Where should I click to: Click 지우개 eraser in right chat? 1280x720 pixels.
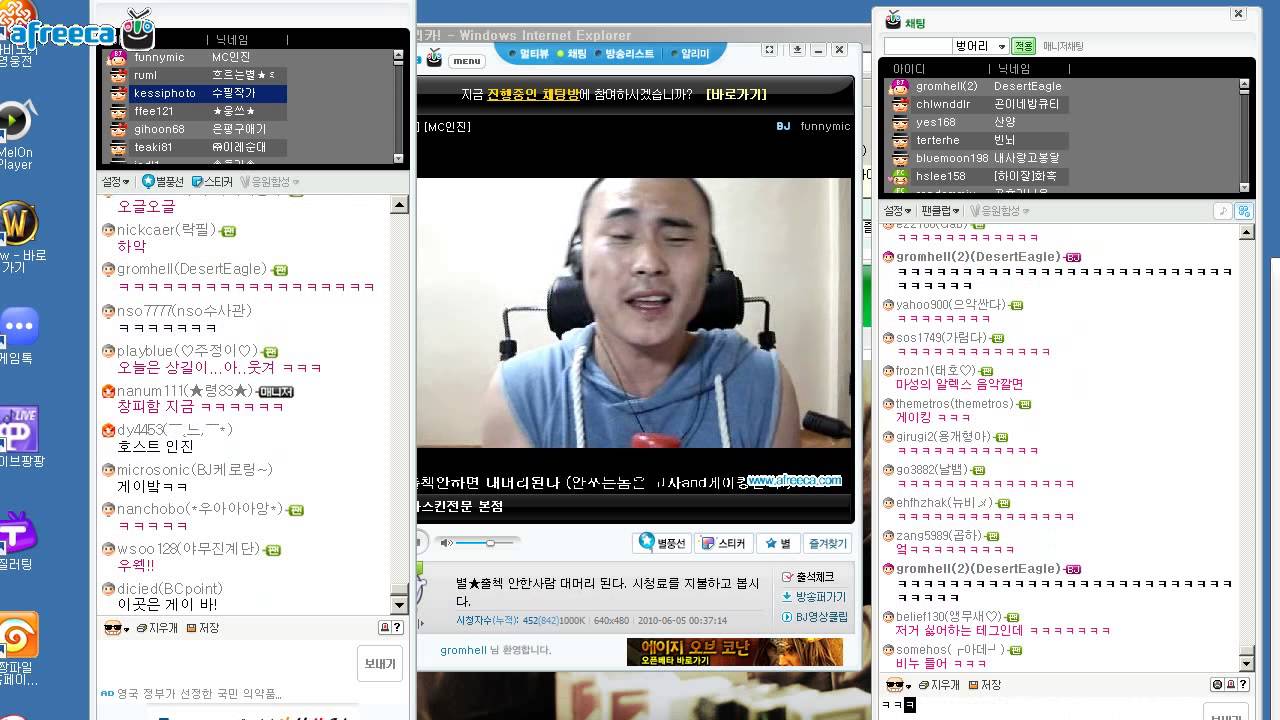pos(939,685)
